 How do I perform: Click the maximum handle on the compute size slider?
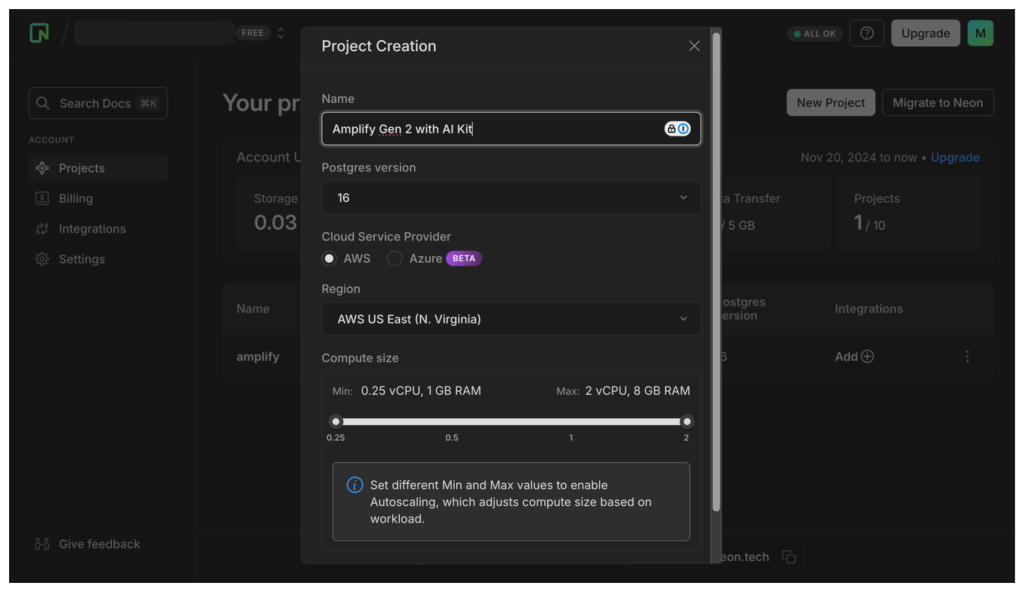[686, 420]
